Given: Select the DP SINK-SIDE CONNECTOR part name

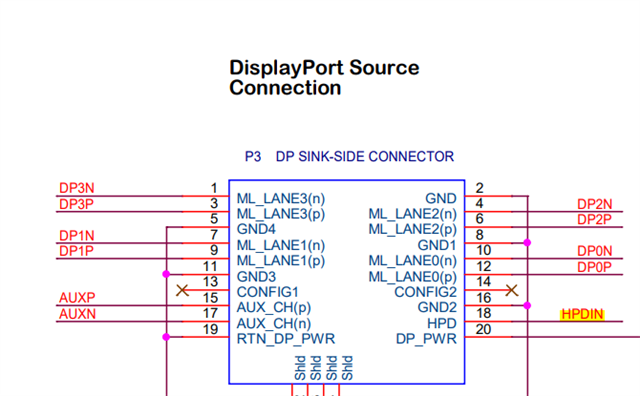Looking at the screenshot, I should (365, 156).
